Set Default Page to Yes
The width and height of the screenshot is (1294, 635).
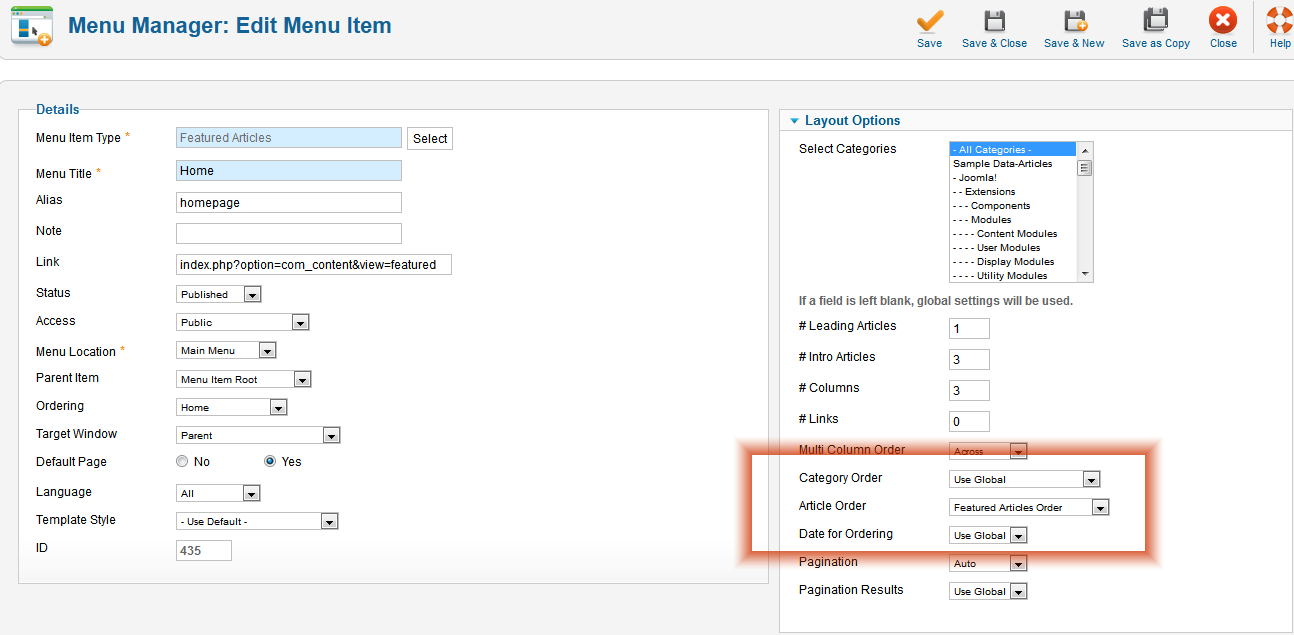pyautogui.click(x=270, y=462)
